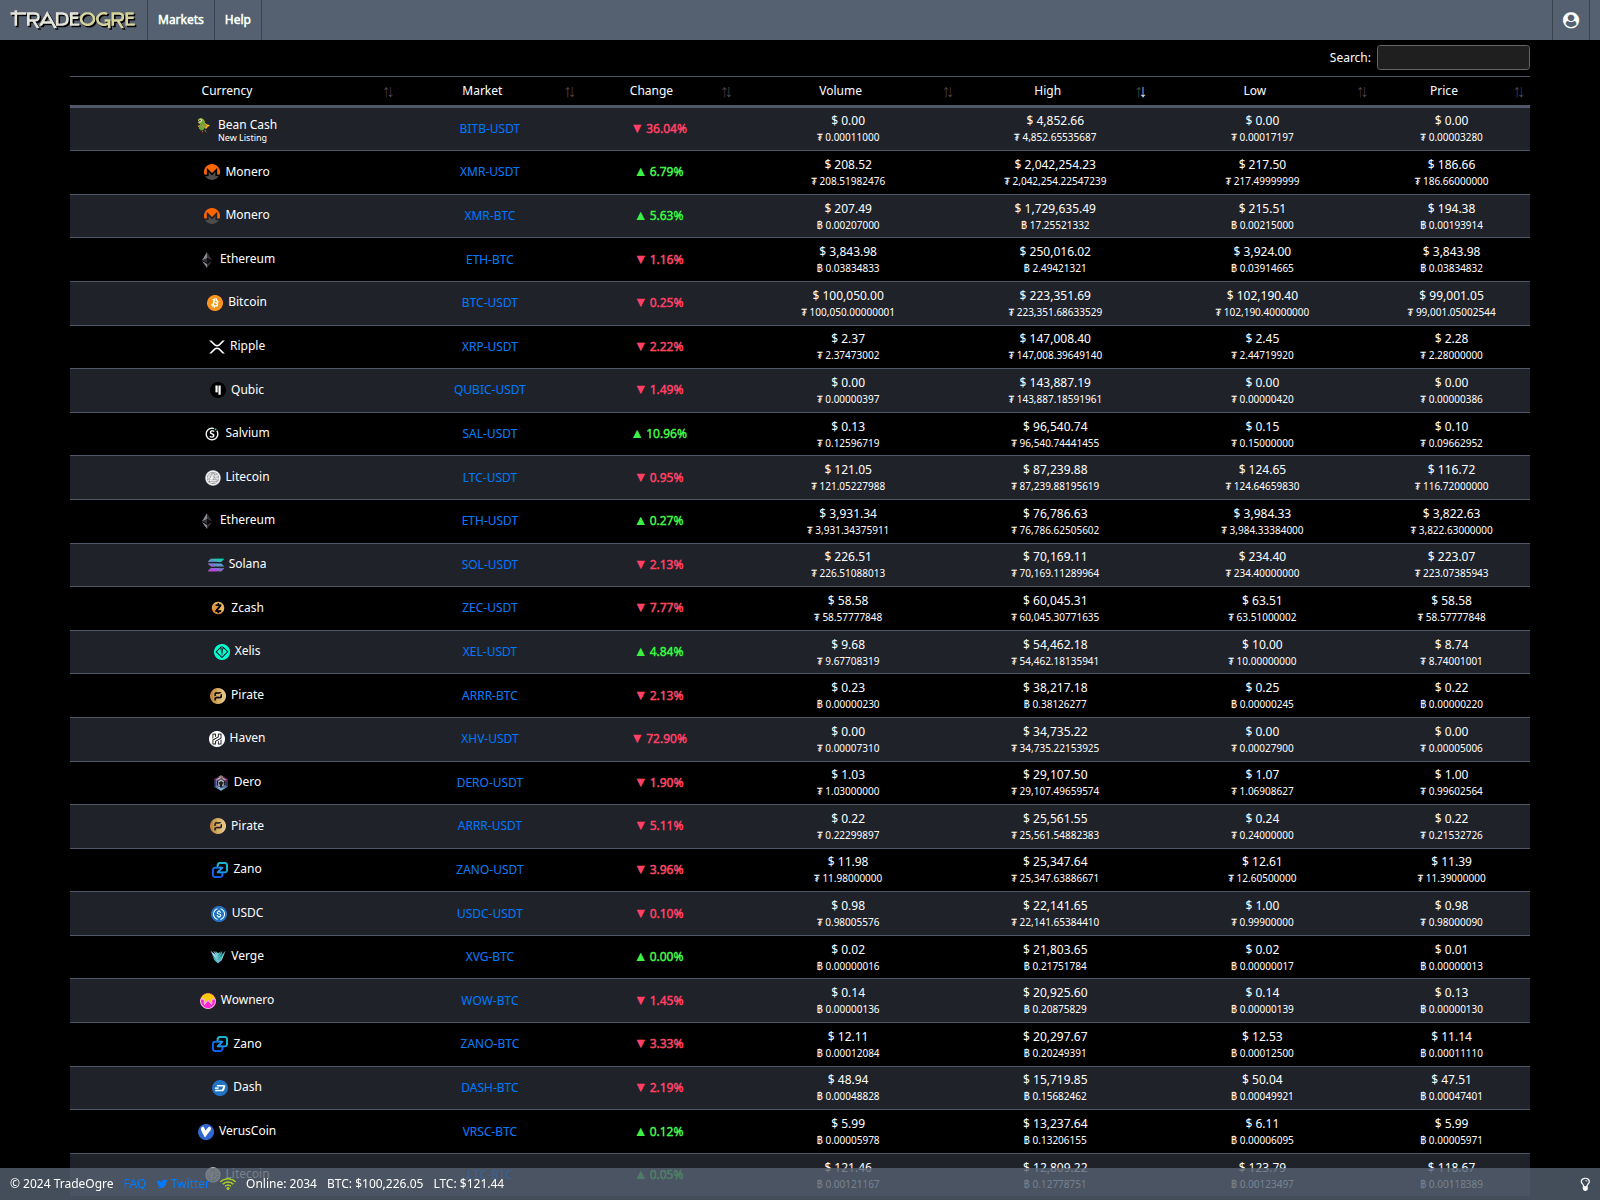
Task: Click the 72.90% change for Haven
Action: tap(660, 739)
